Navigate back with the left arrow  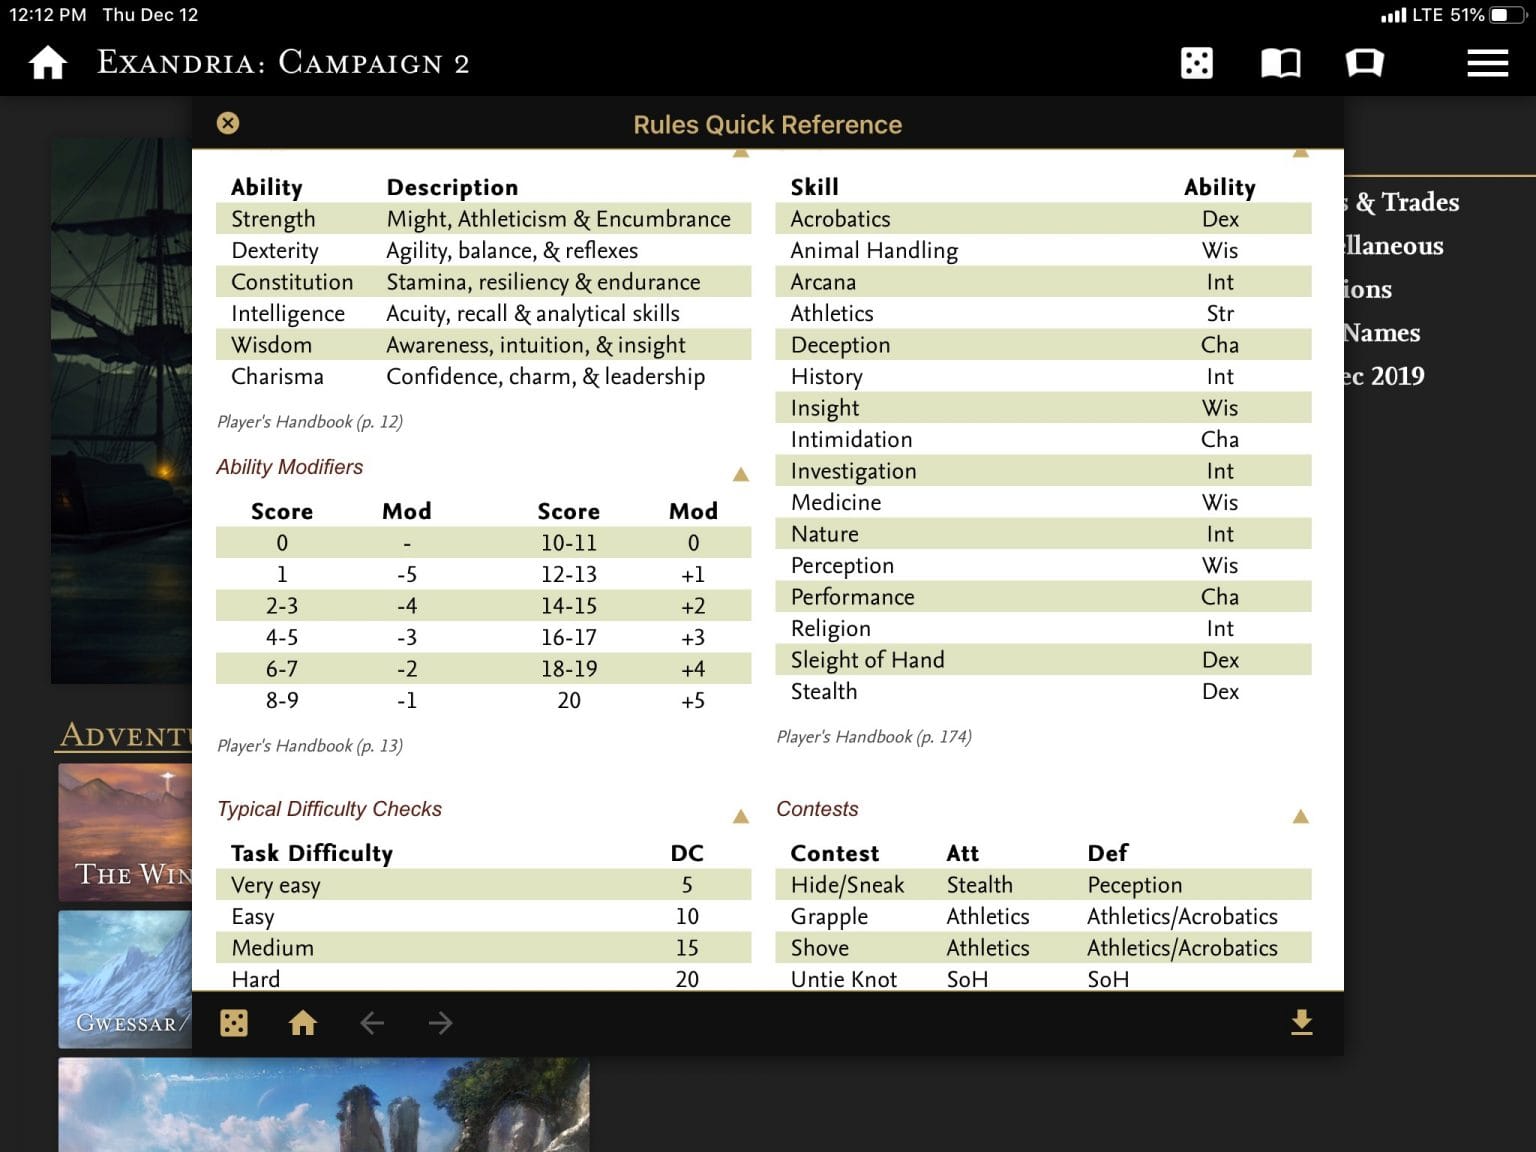372,1023
